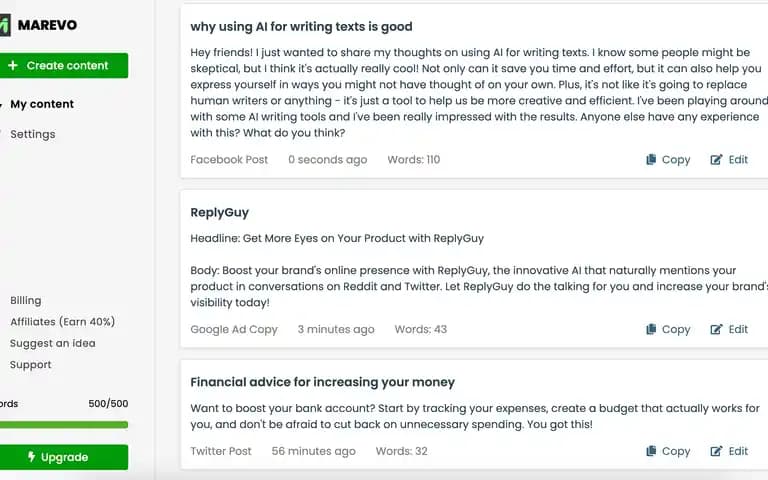The width and height of the screenshot is (768, 480).
Task: Open Settings in the sidebar
Action: click(x=33, y=134)
